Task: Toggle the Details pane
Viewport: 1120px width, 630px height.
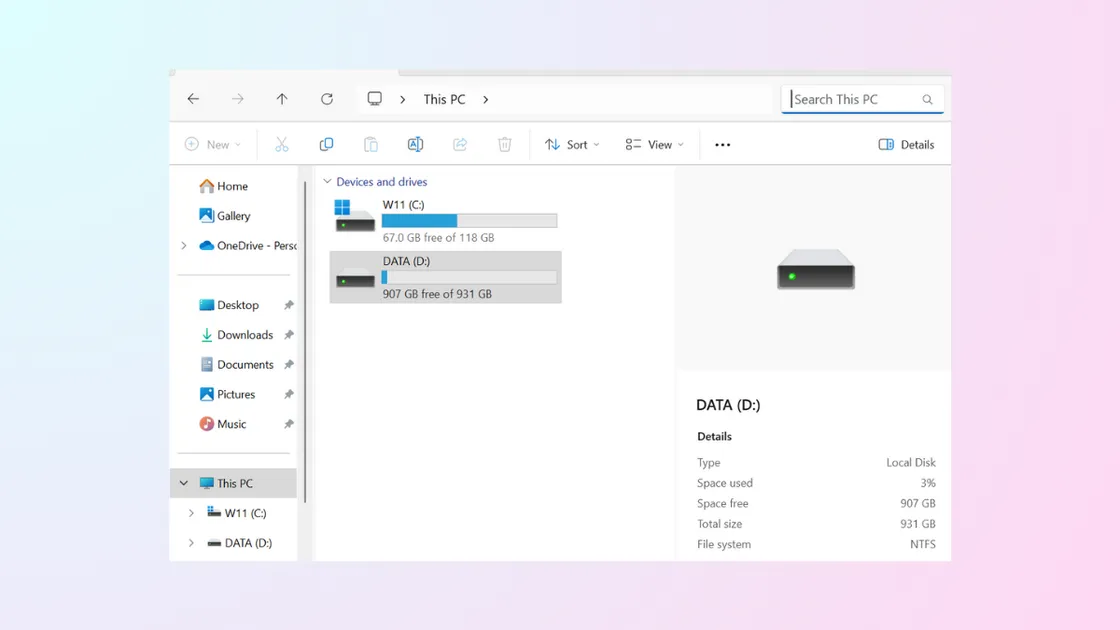Action: coord(905,144)
